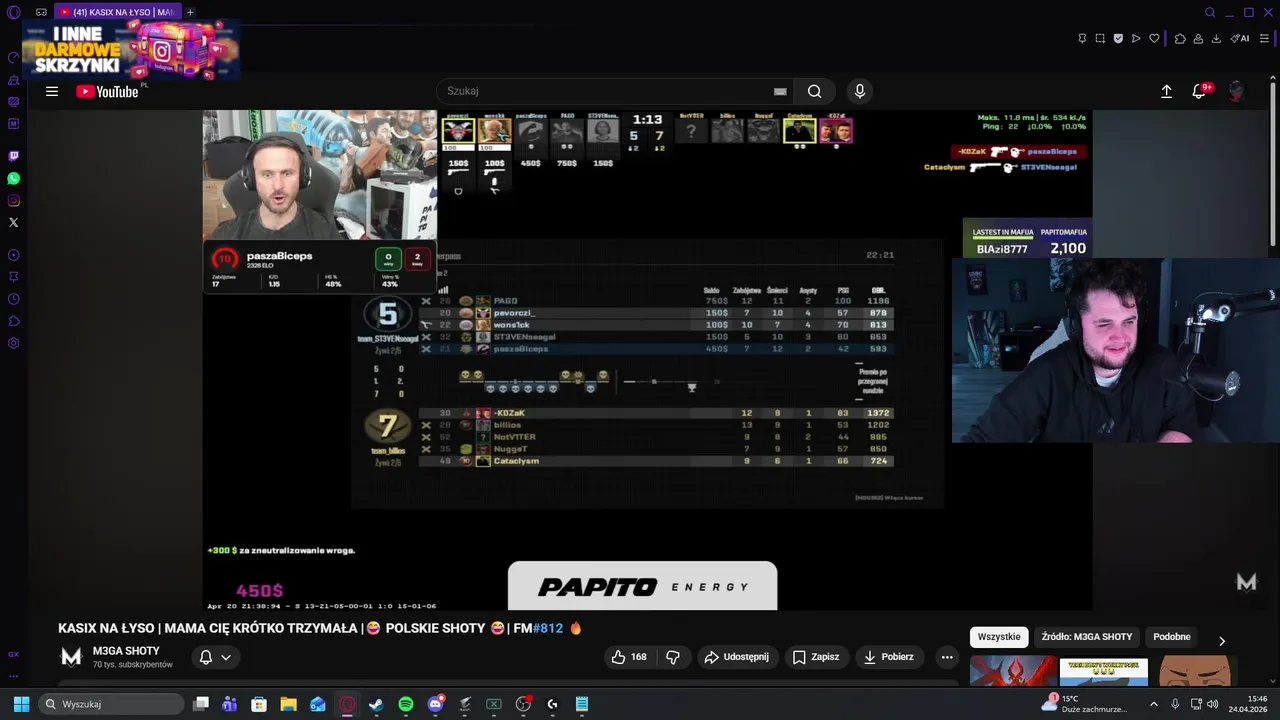Open the Opera GX main menu logo
The image size is (1280, 720).
click(x=14, y=12)
